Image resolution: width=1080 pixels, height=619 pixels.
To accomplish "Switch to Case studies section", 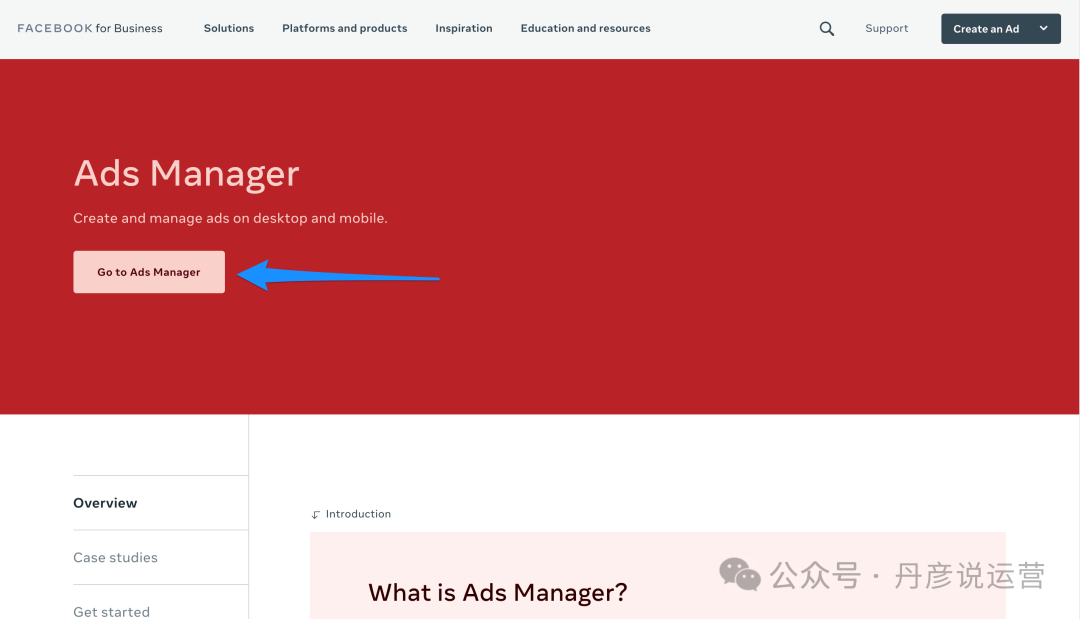I will click(x=115, y=557).
